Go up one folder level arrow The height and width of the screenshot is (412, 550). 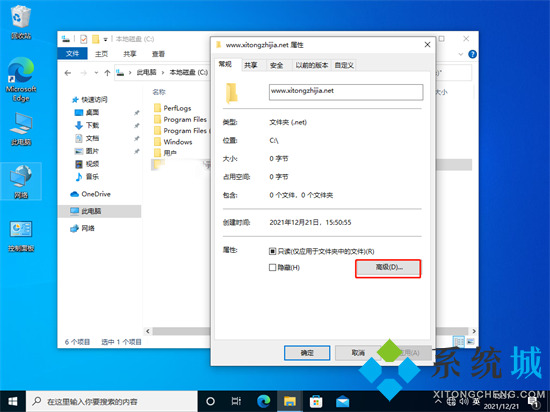107,73
